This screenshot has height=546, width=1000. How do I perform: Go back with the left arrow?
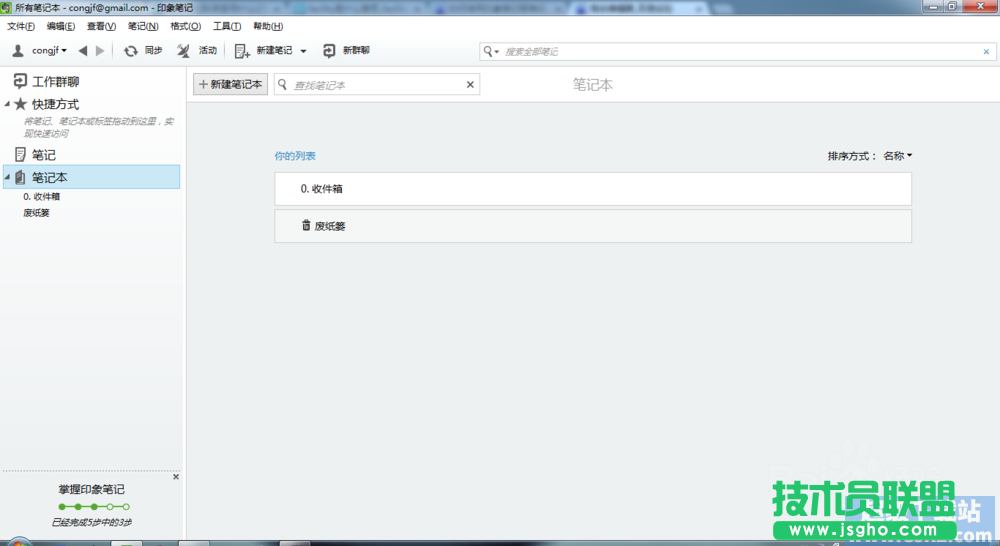pos(83,50)
